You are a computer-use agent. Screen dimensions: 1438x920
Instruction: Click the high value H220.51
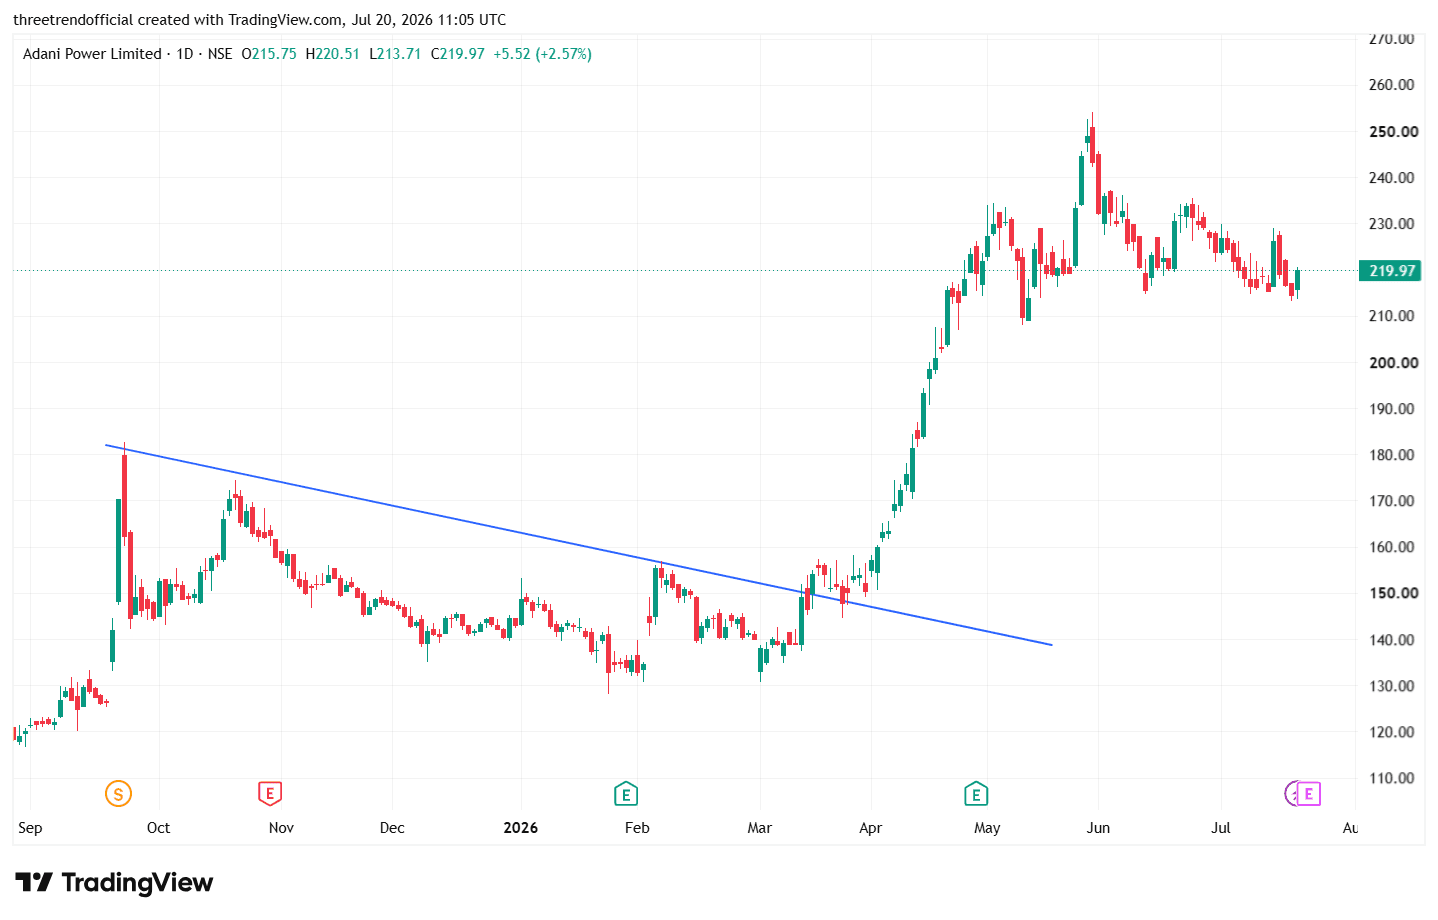click(x=333, y=54)
